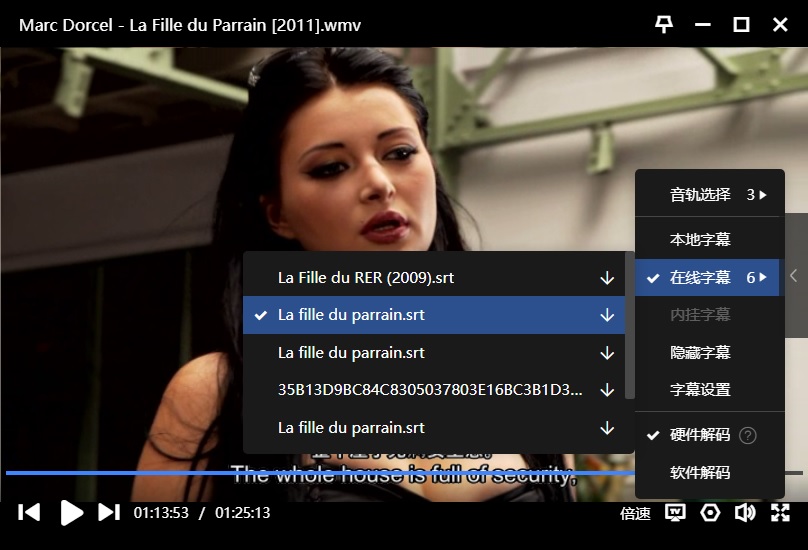Skip to the next video
The width and height of the screenshot is (808, 550).
pyautogui.click(x=109, y=513)
